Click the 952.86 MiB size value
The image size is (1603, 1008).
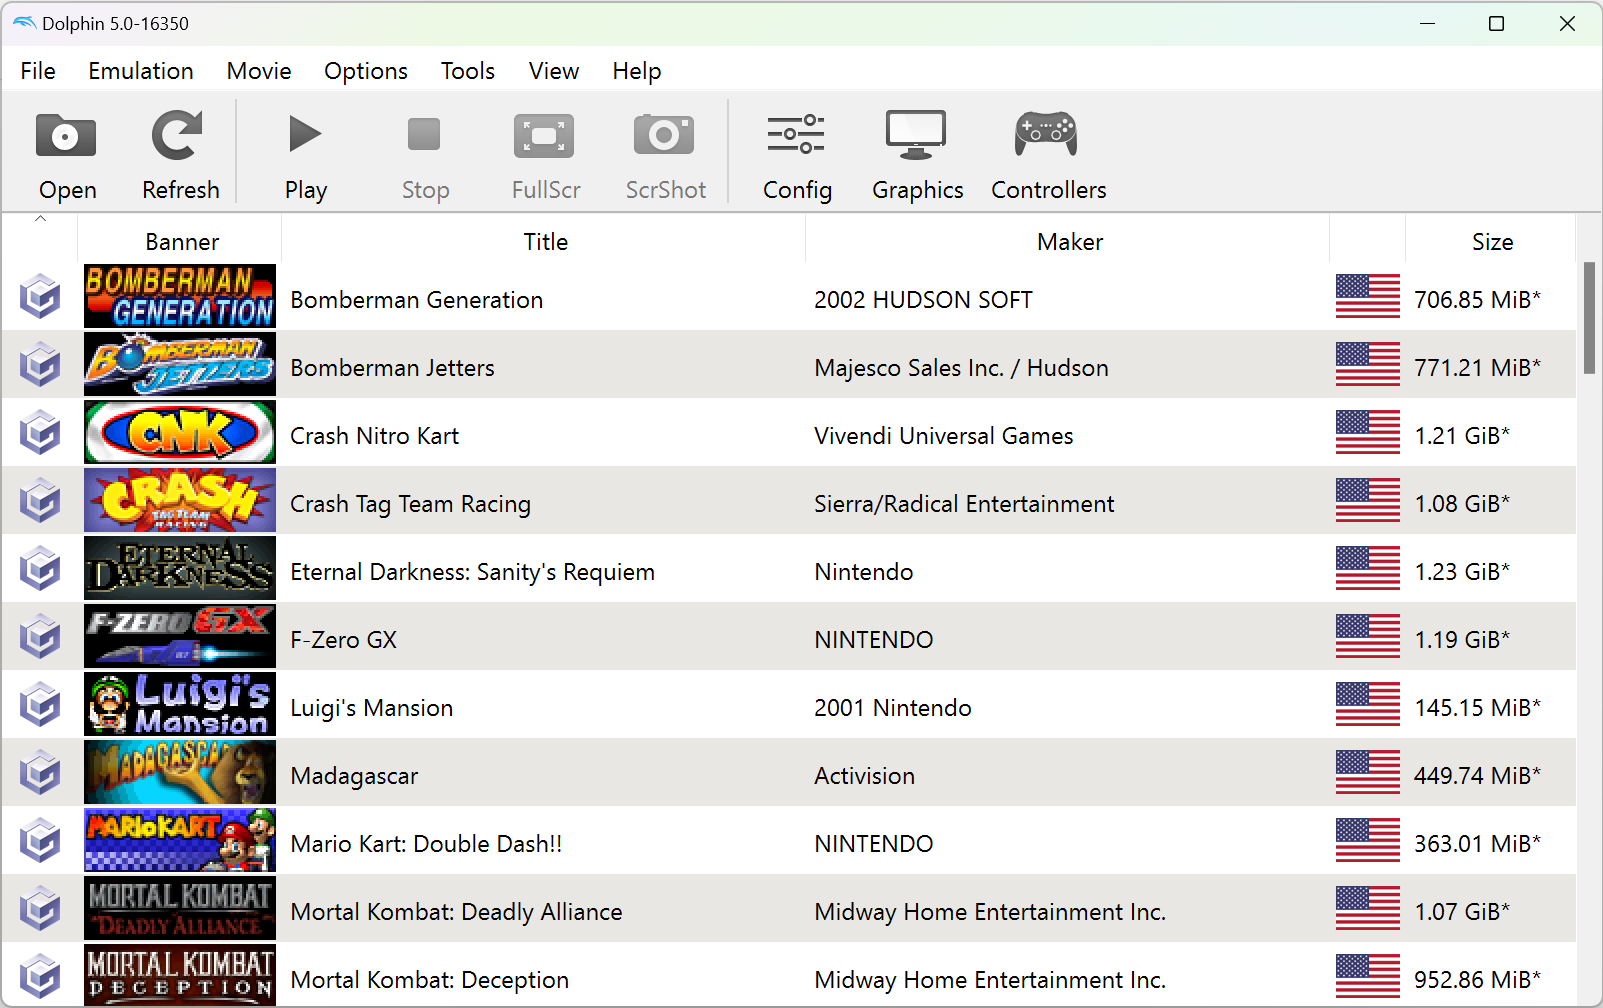(1477, 980)
